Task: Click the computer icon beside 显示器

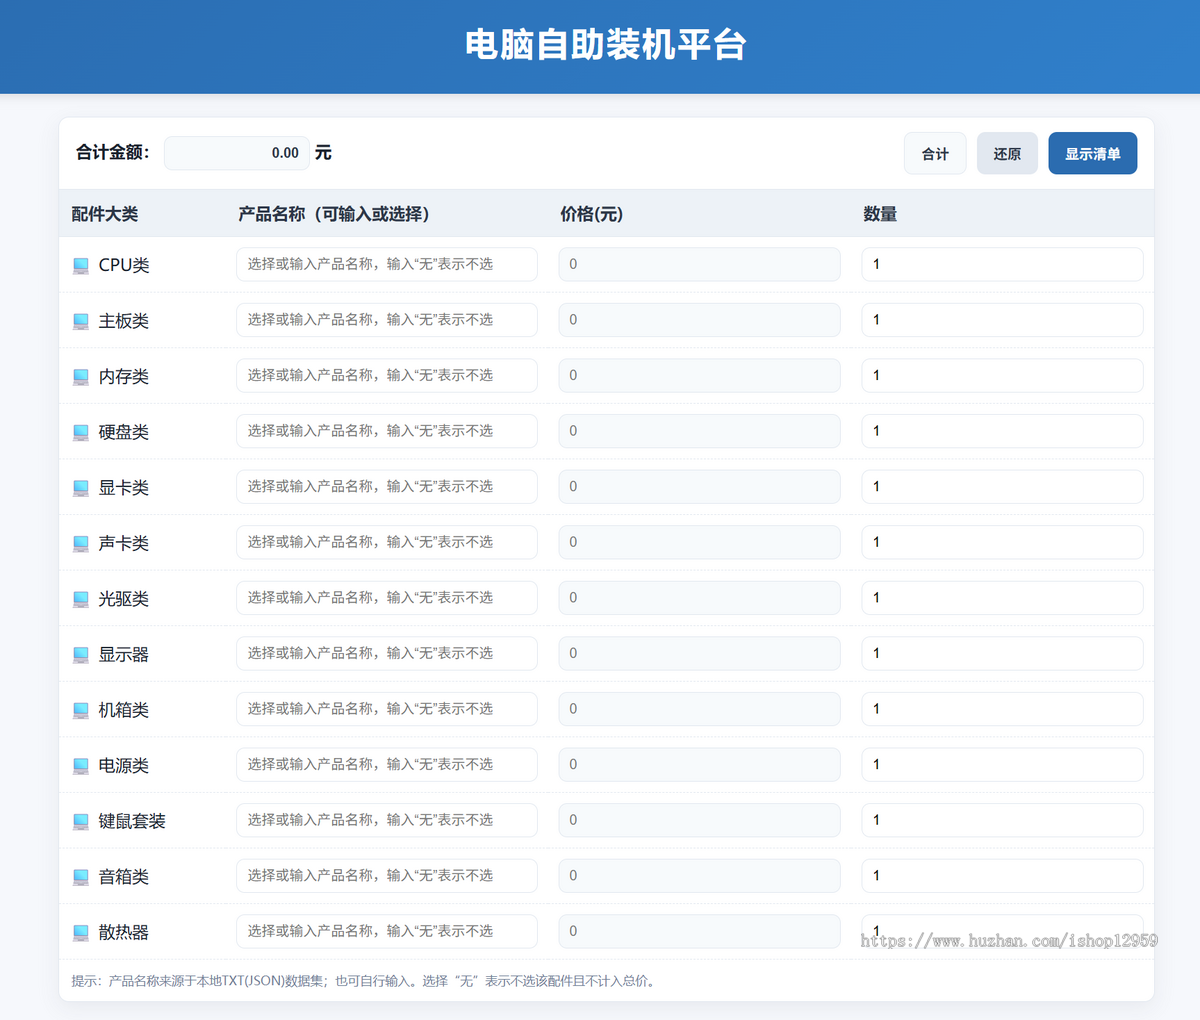Action: [x=81, y=655]
